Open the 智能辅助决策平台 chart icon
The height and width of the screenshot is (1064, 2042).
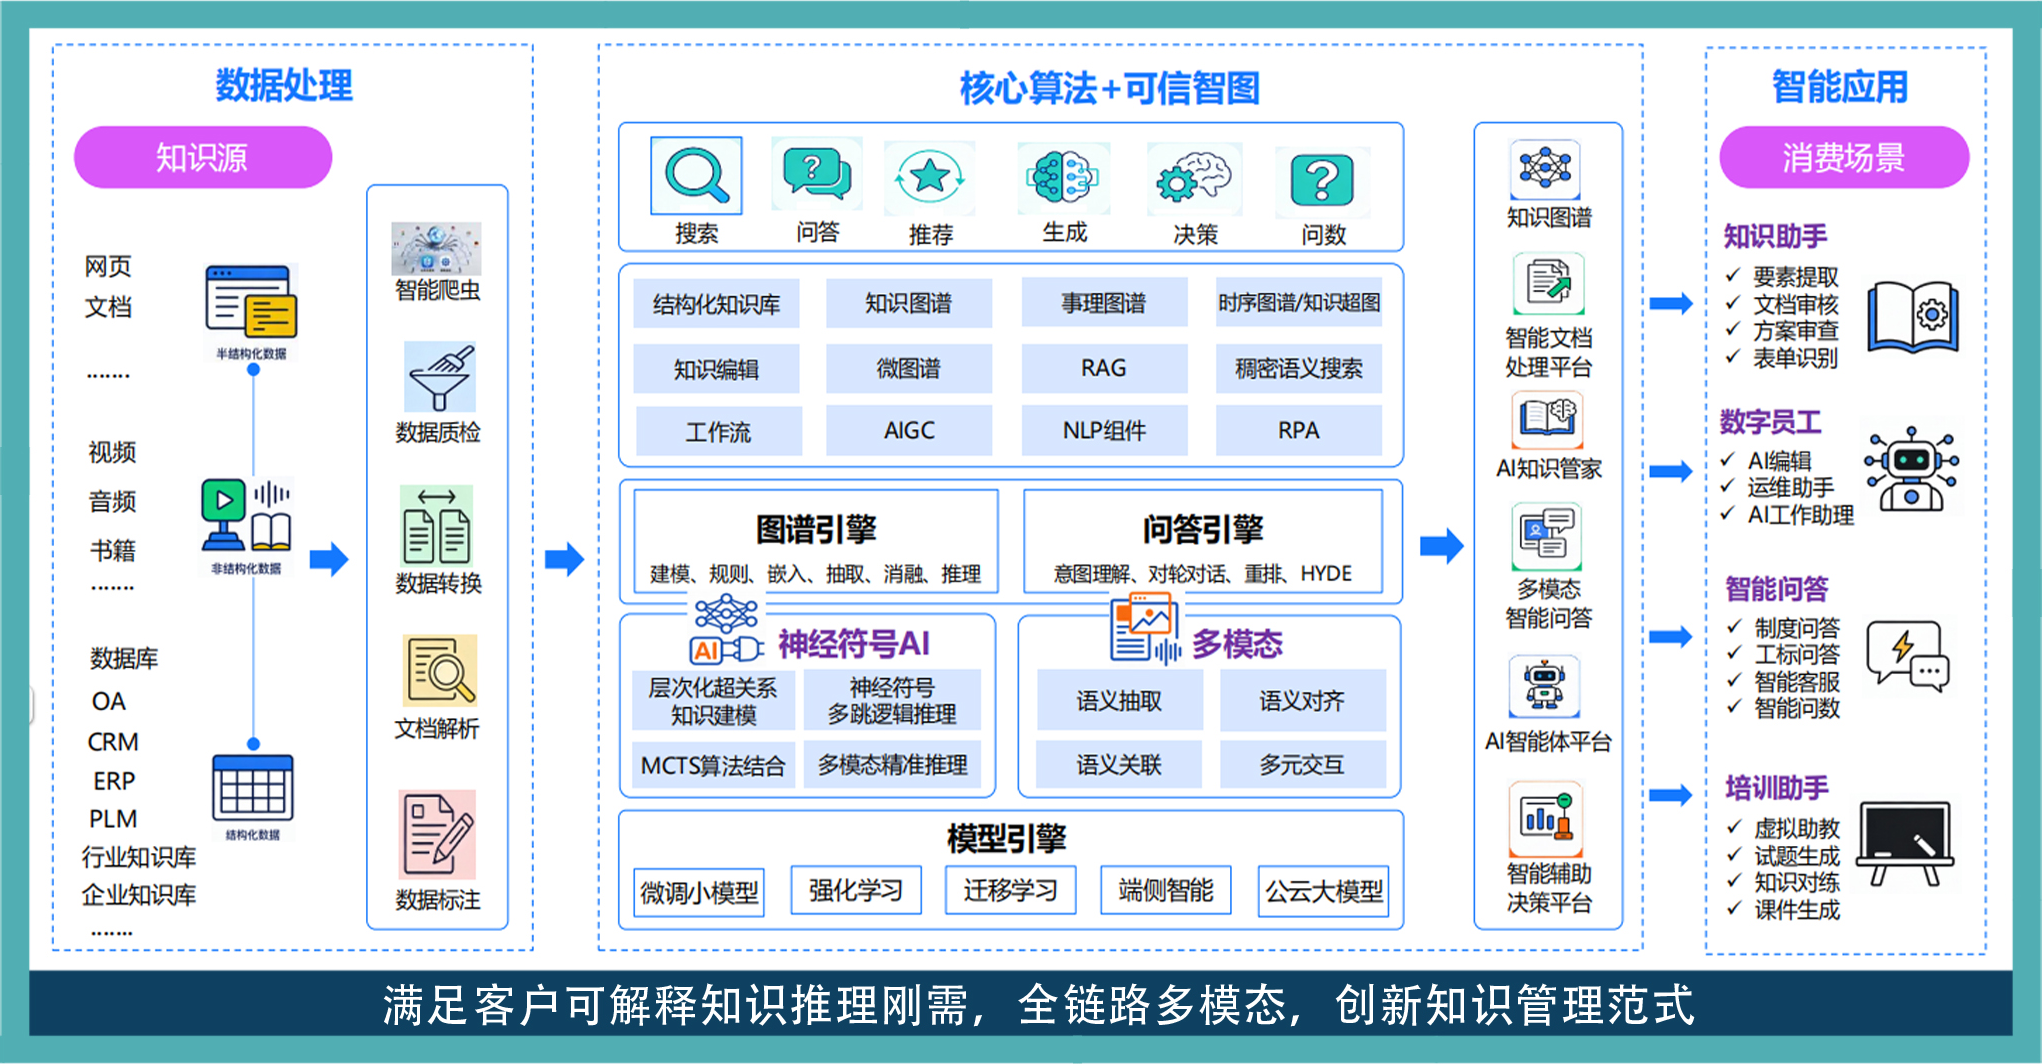tap(1546, 817)
